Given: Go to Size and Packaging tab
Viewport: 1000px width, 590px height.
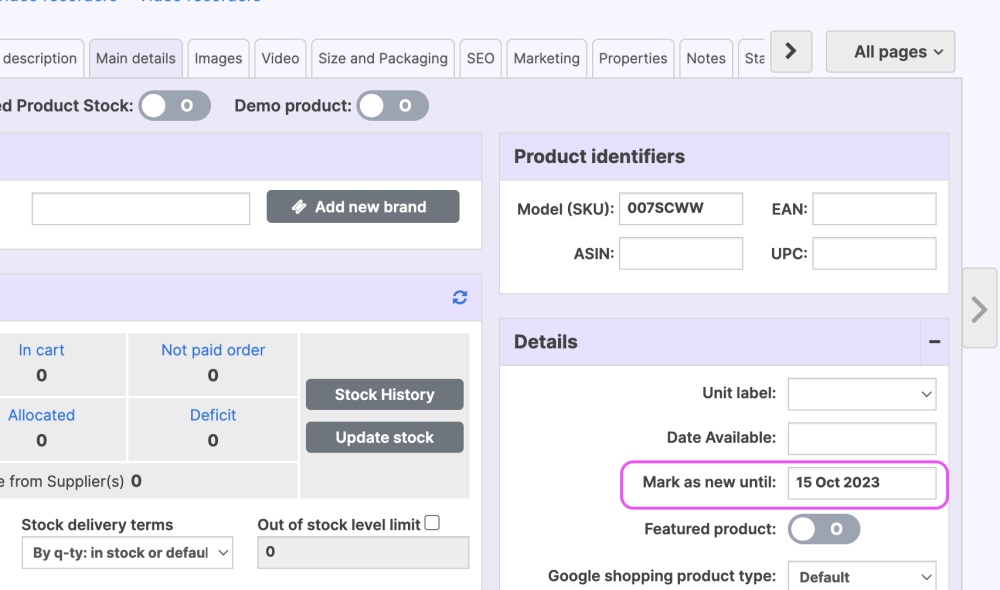Looking at the screenshot, I should [x=383, y=58].
